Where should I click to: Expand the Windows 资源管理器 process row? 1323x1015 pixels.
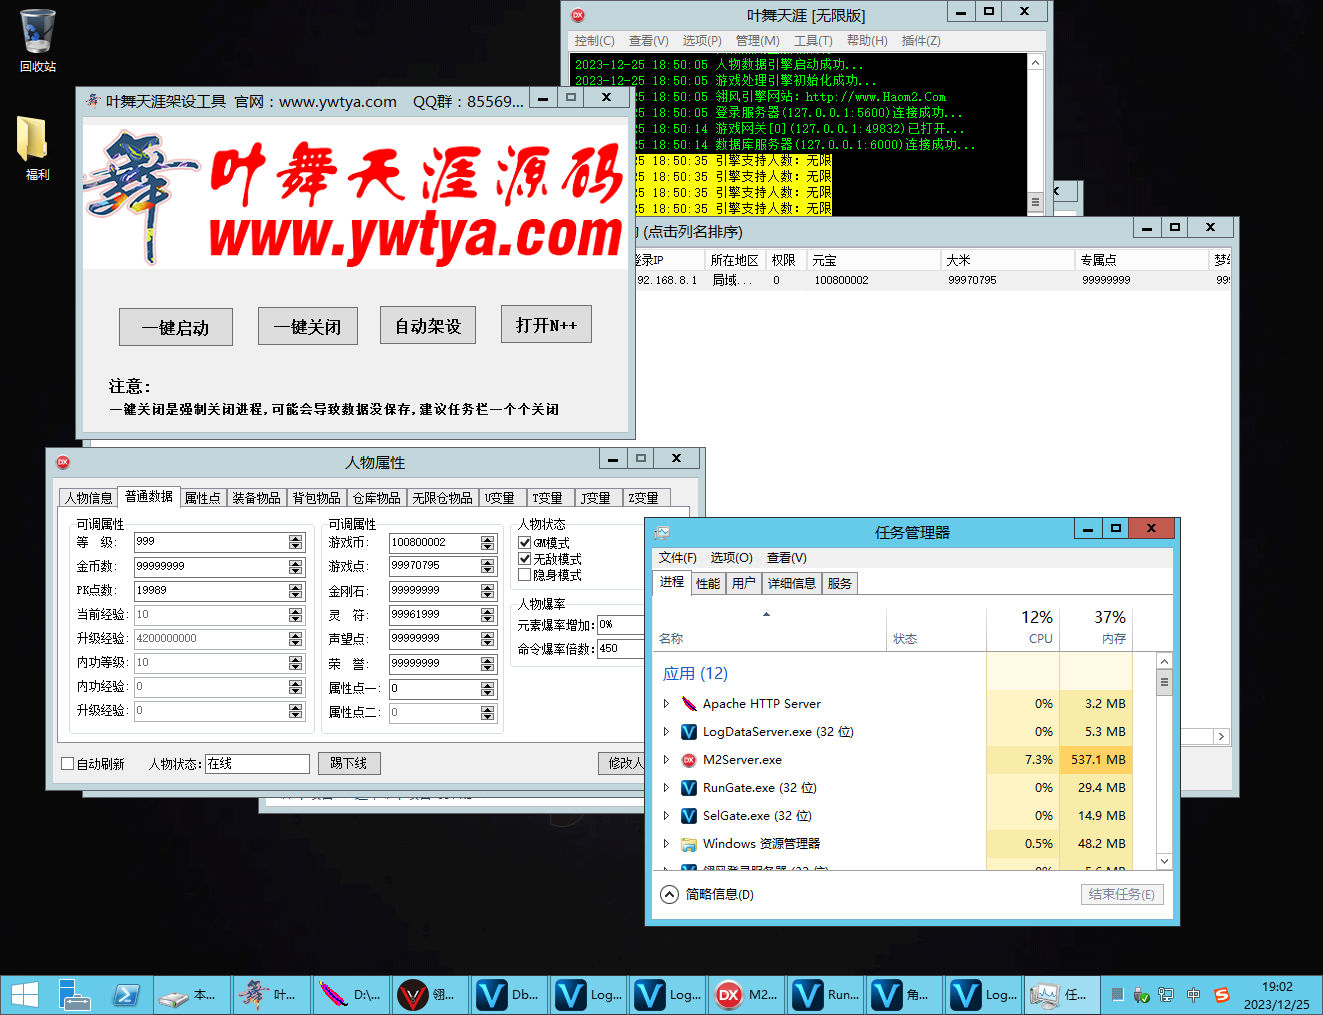pos(666,844)
